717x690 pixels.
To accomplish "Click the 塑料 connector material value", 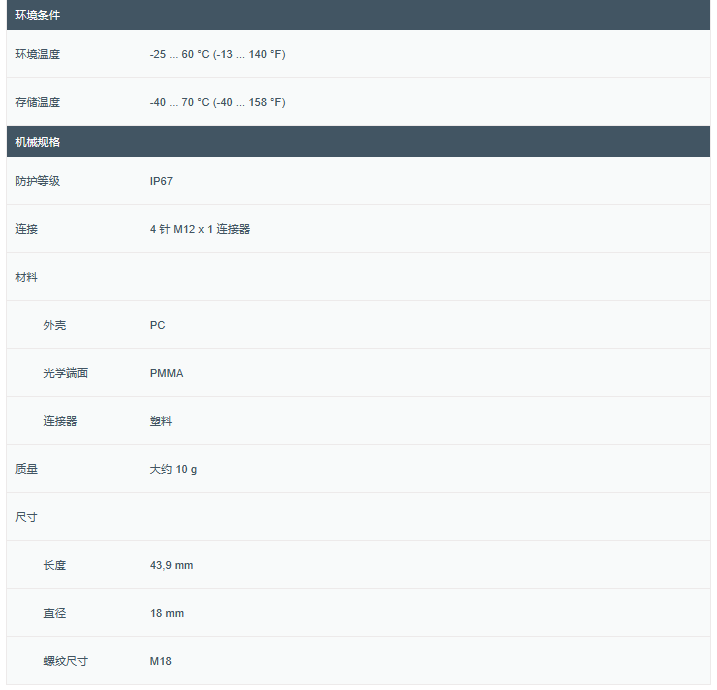I will [161, 421].
